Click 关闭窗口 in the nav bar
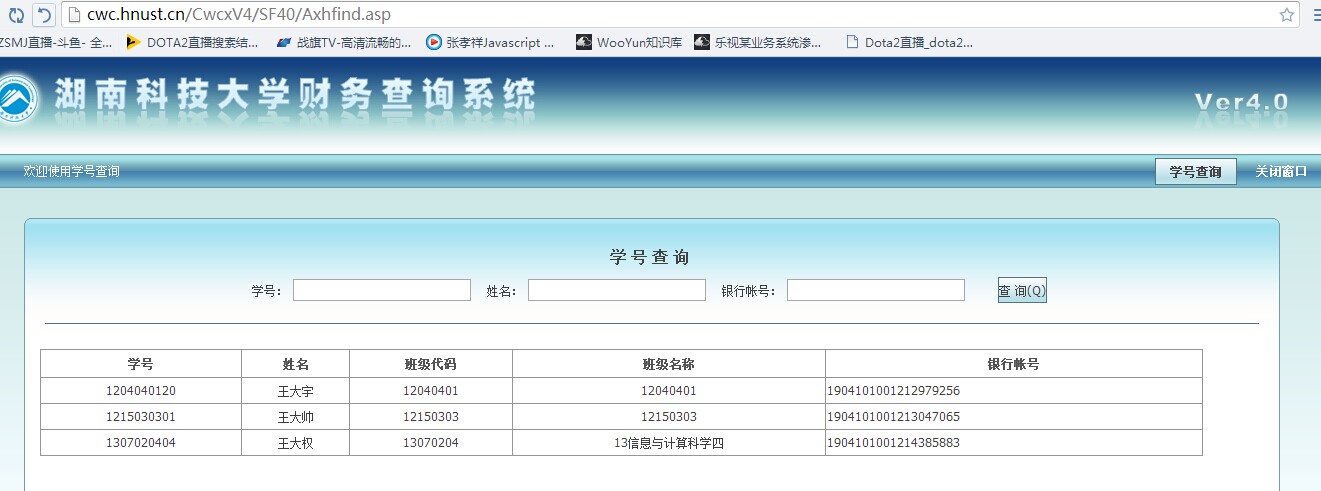Screen dimensions: 1321x491 click(x=1281, y=171)
